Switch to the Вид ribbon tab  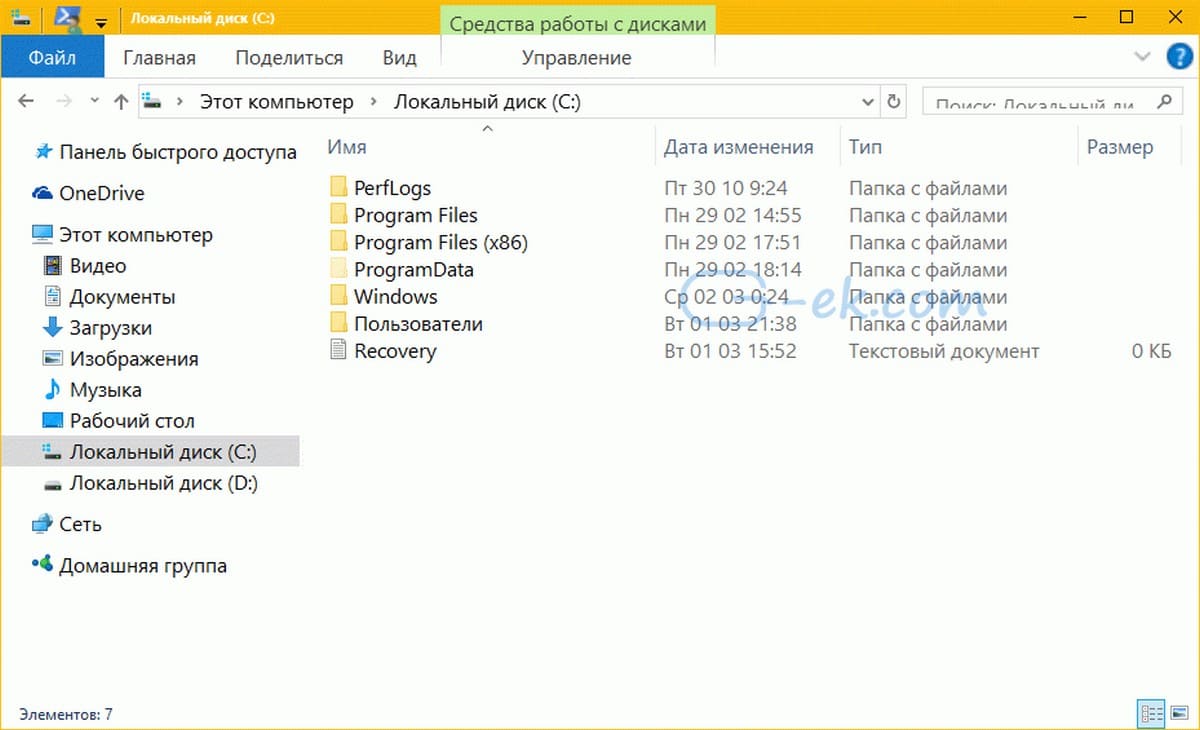399,58
